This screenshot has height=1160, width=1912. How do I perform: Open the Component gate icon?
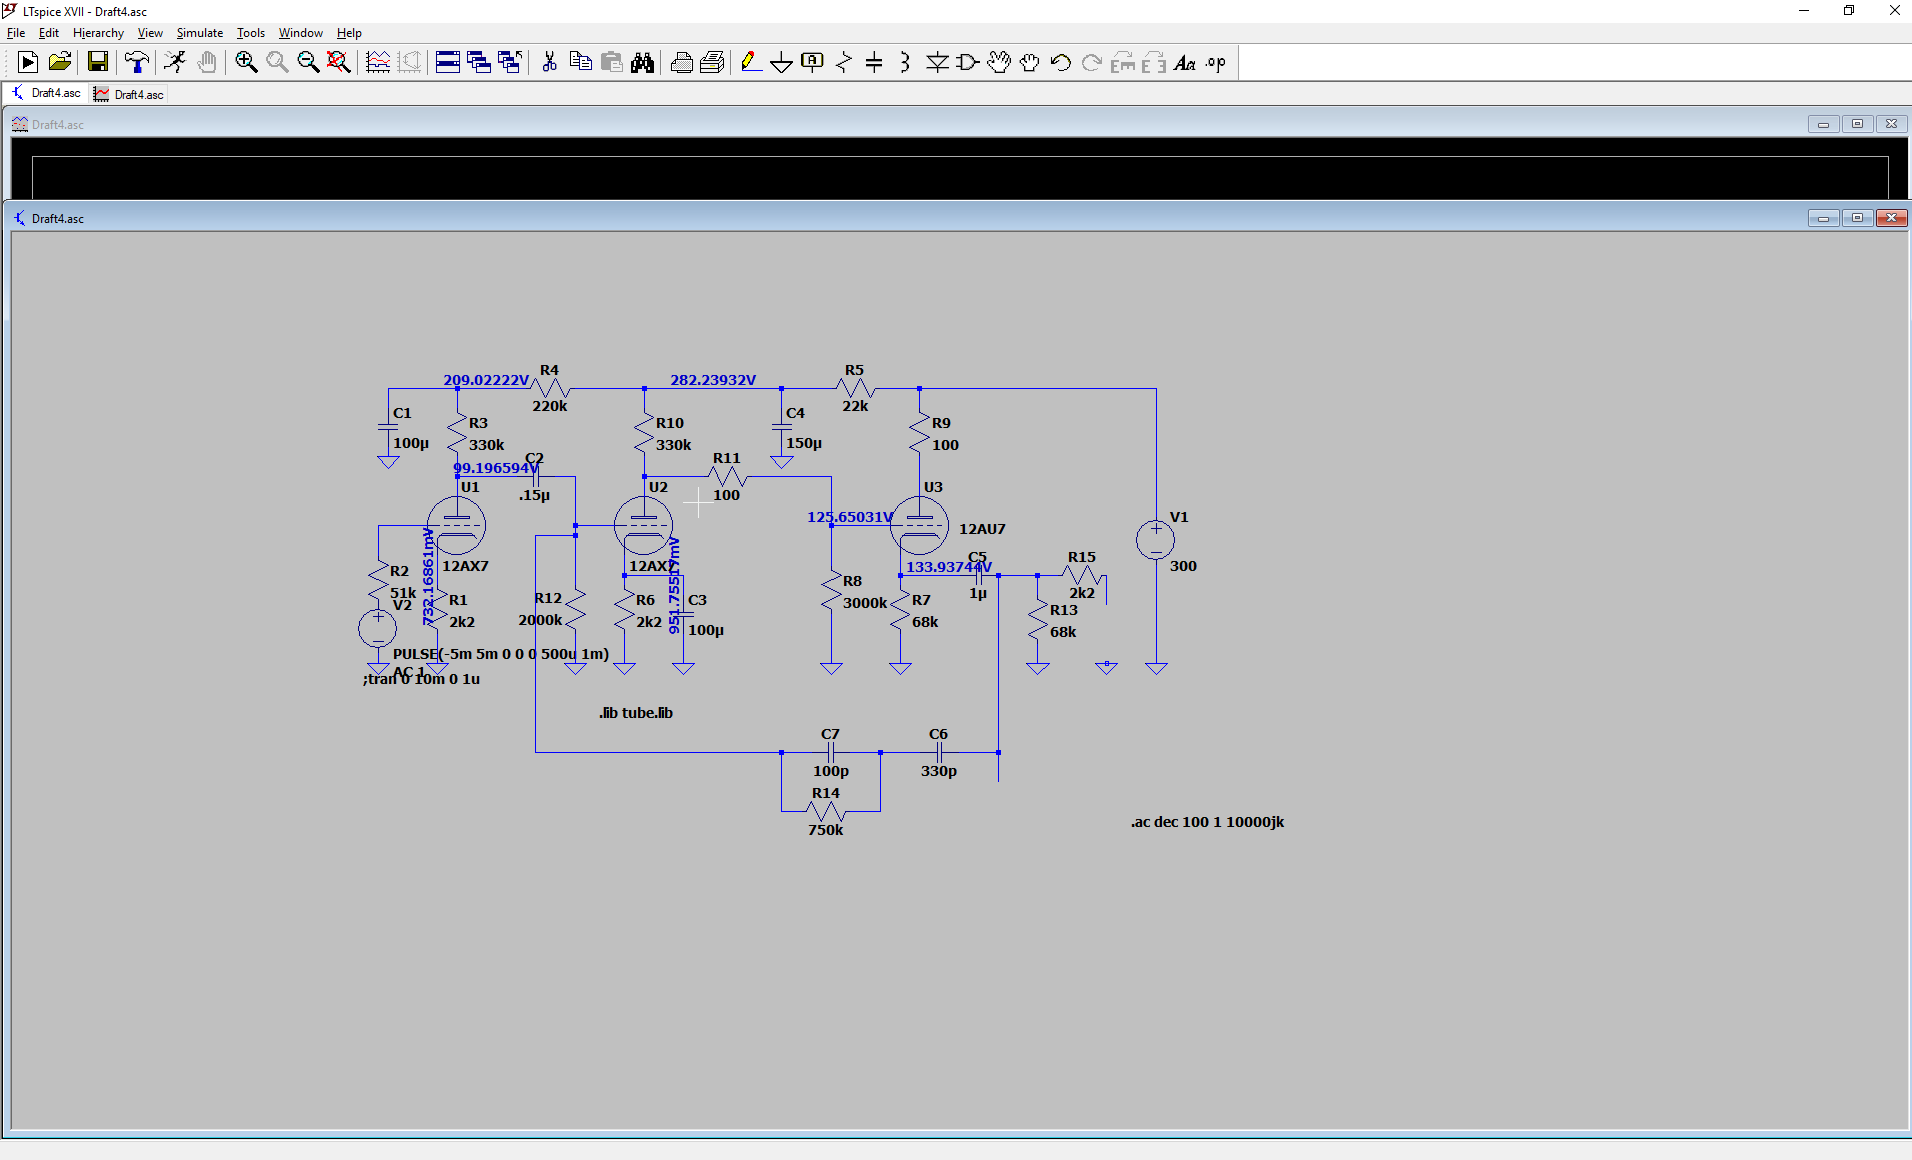pos(968,63)
